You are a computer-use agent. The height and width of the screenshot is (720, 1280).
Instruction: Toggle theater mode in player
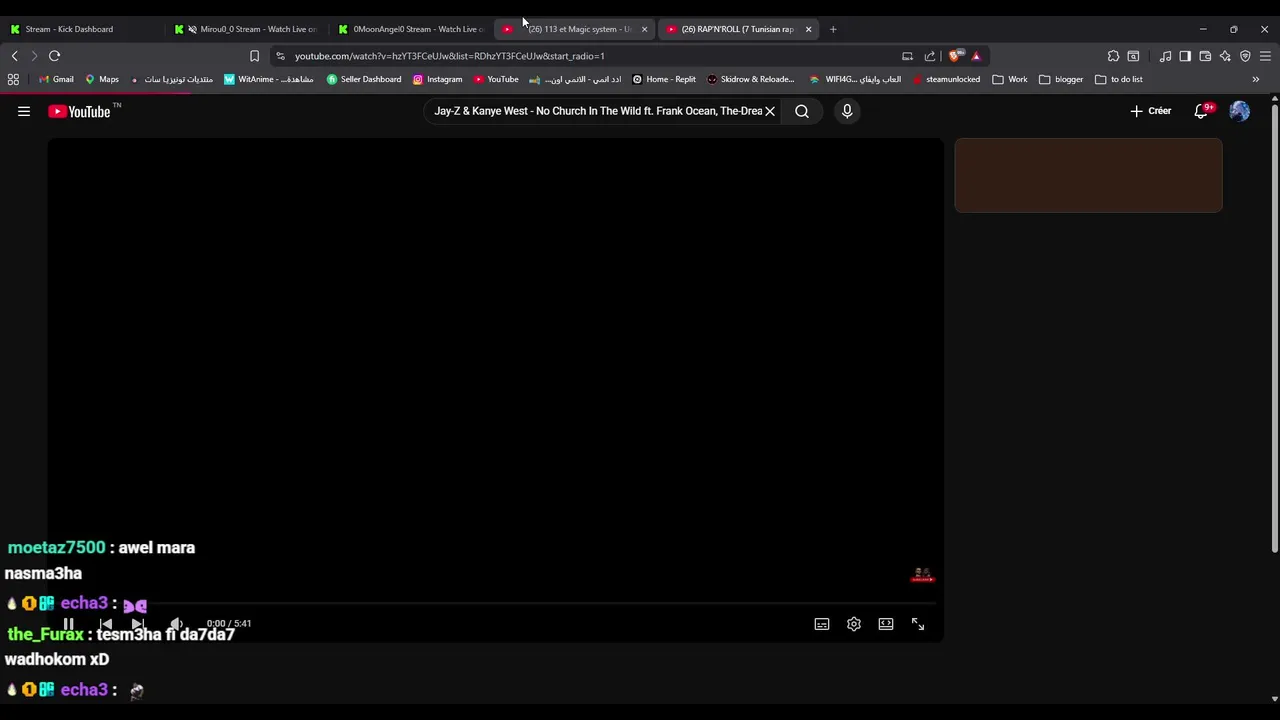(x=886, y=624)
